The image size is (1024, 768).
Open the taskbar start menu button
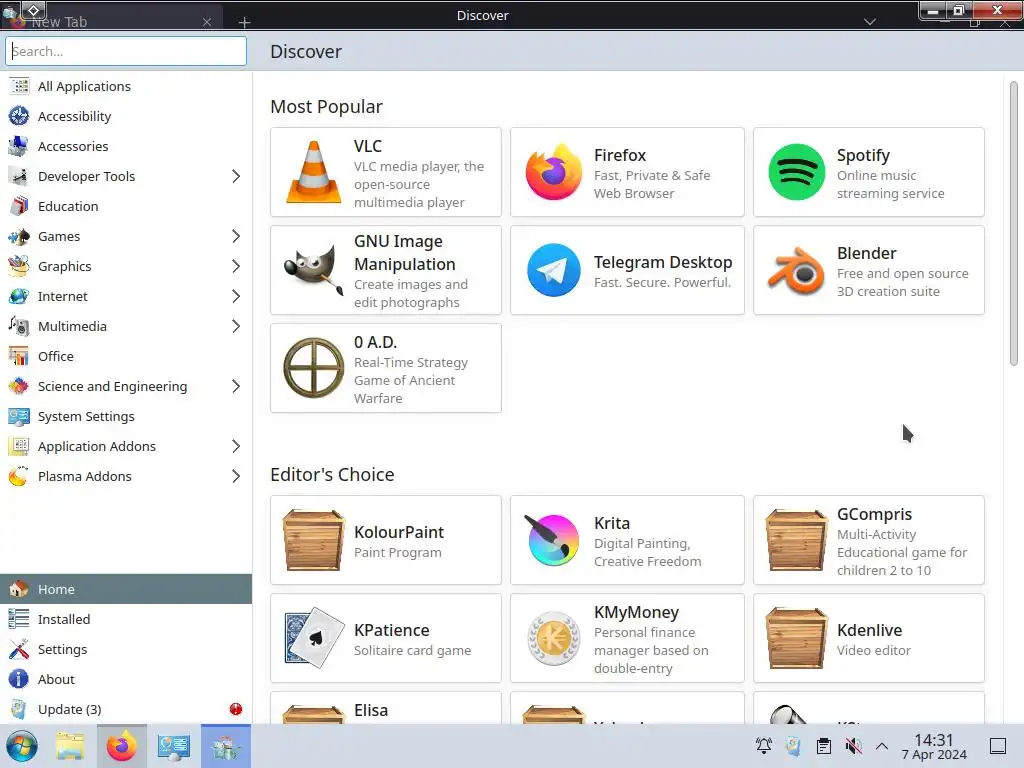click(x=22, y=746)
